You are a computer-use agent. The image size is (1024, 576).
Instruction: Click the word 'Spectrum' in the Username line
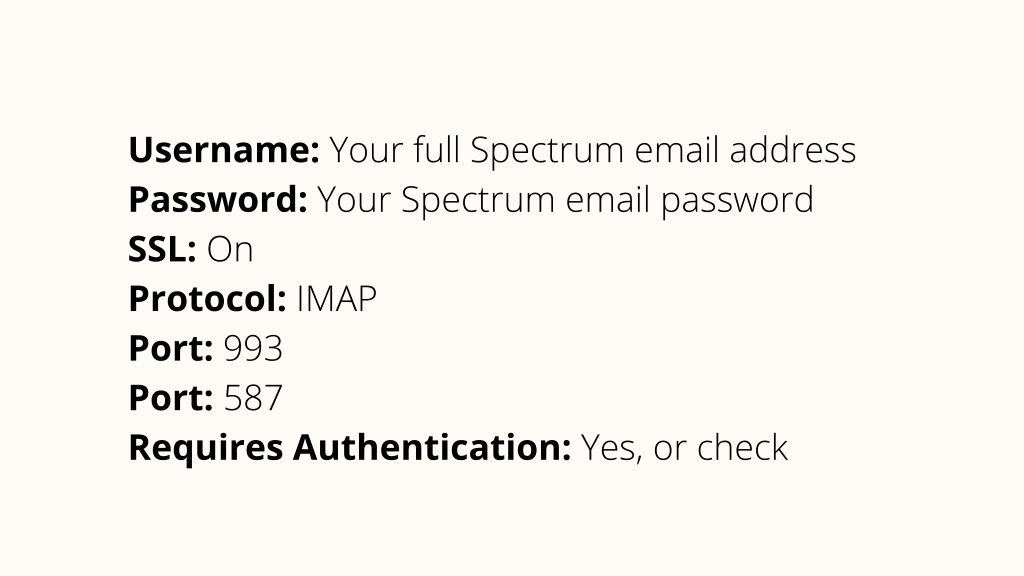click(x=547, y=152)
